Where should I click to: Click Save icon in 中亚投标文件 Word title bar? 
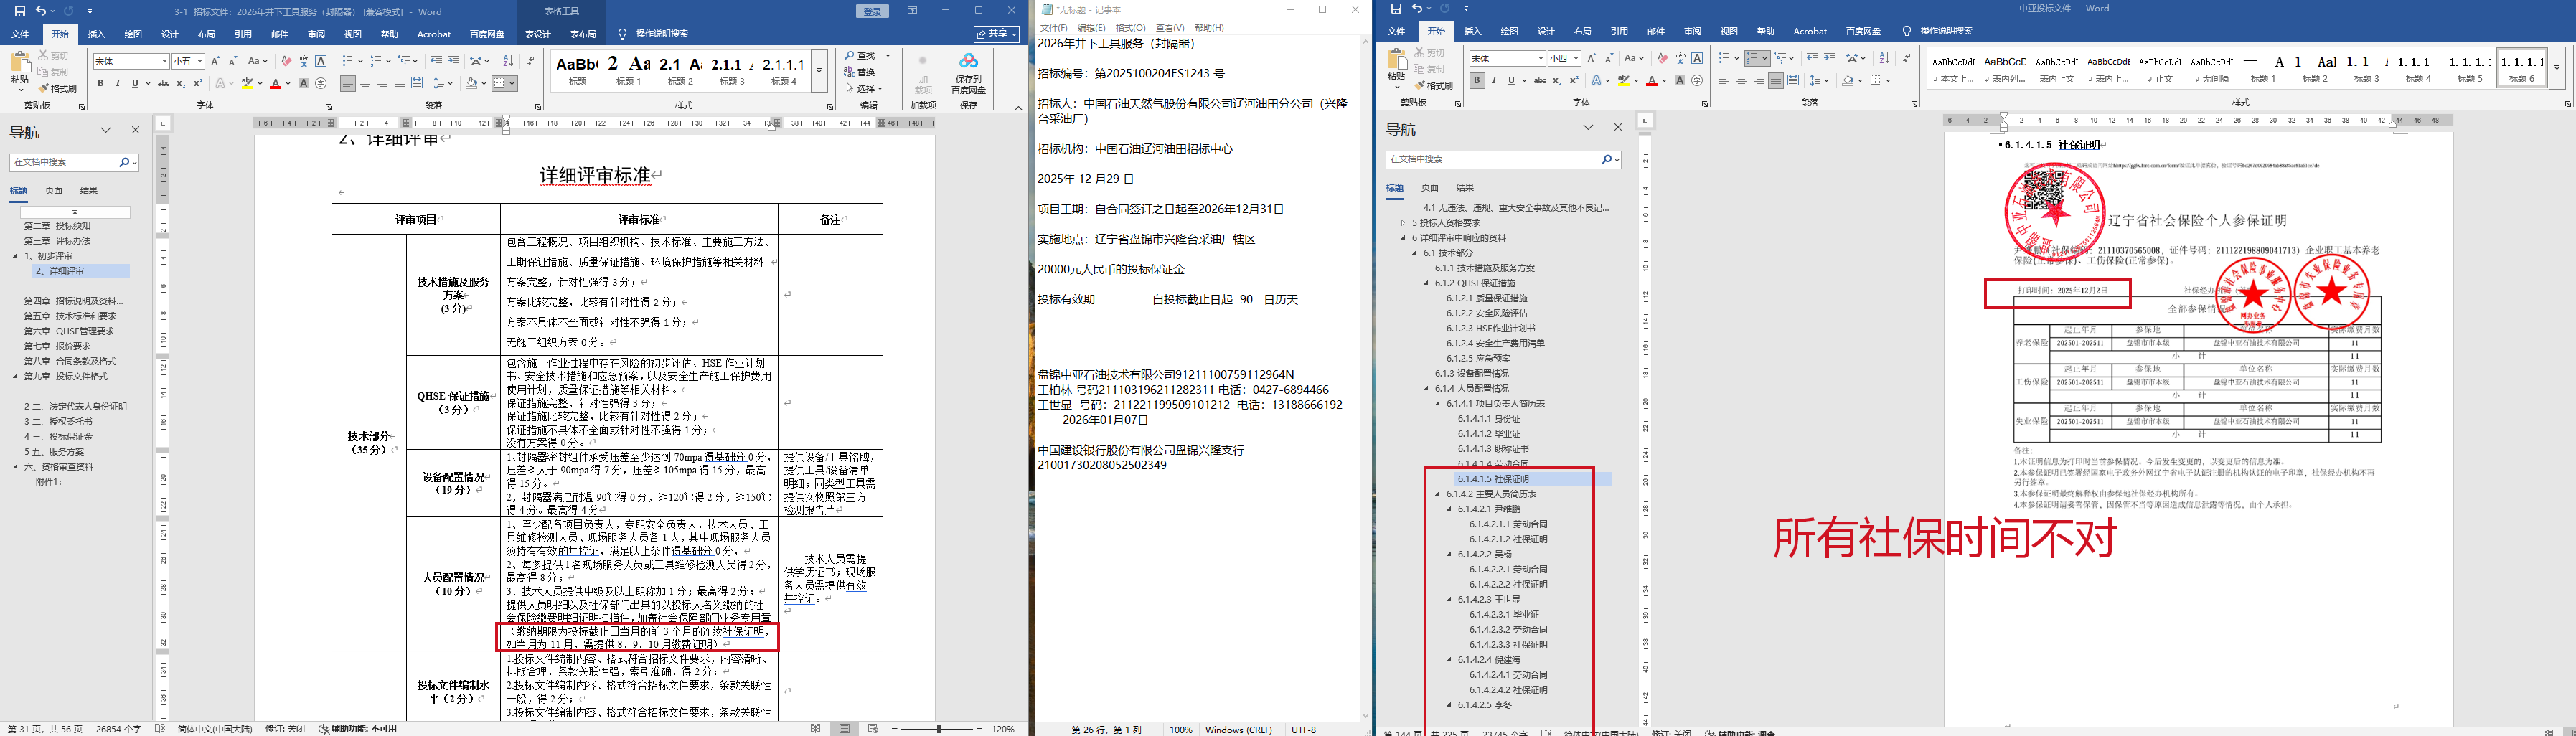(1396, 8)
